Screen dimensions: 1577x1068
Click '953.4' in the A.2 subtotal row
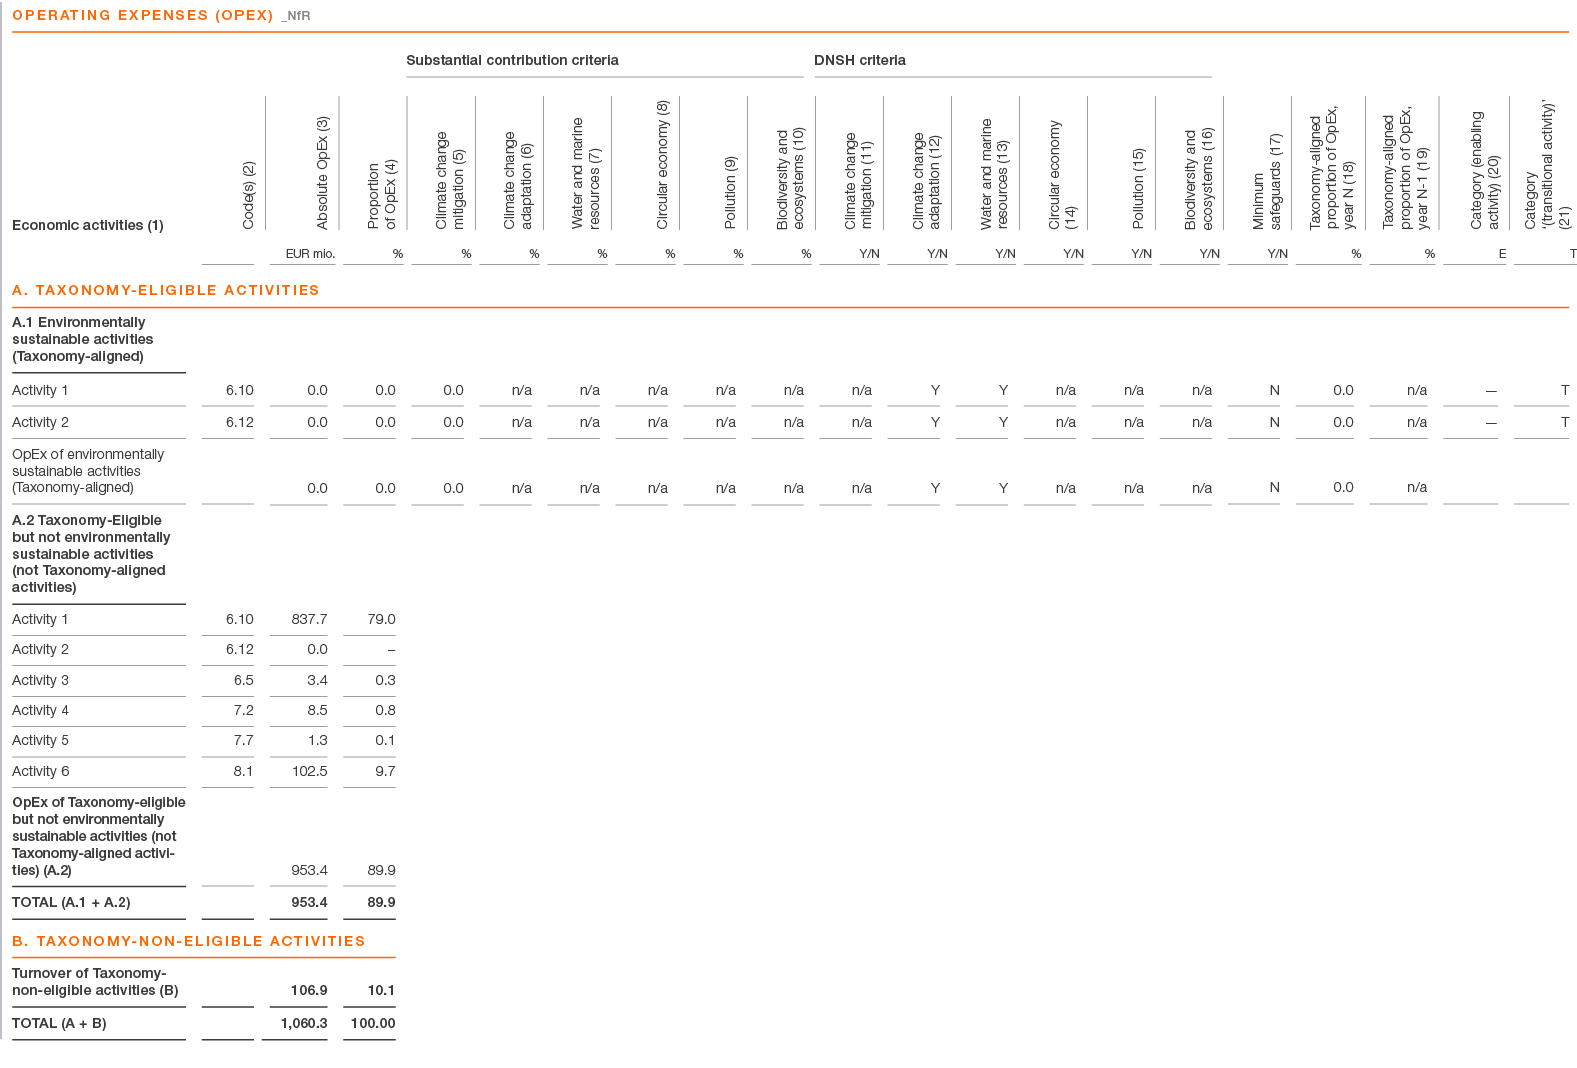tap(309, 870)
